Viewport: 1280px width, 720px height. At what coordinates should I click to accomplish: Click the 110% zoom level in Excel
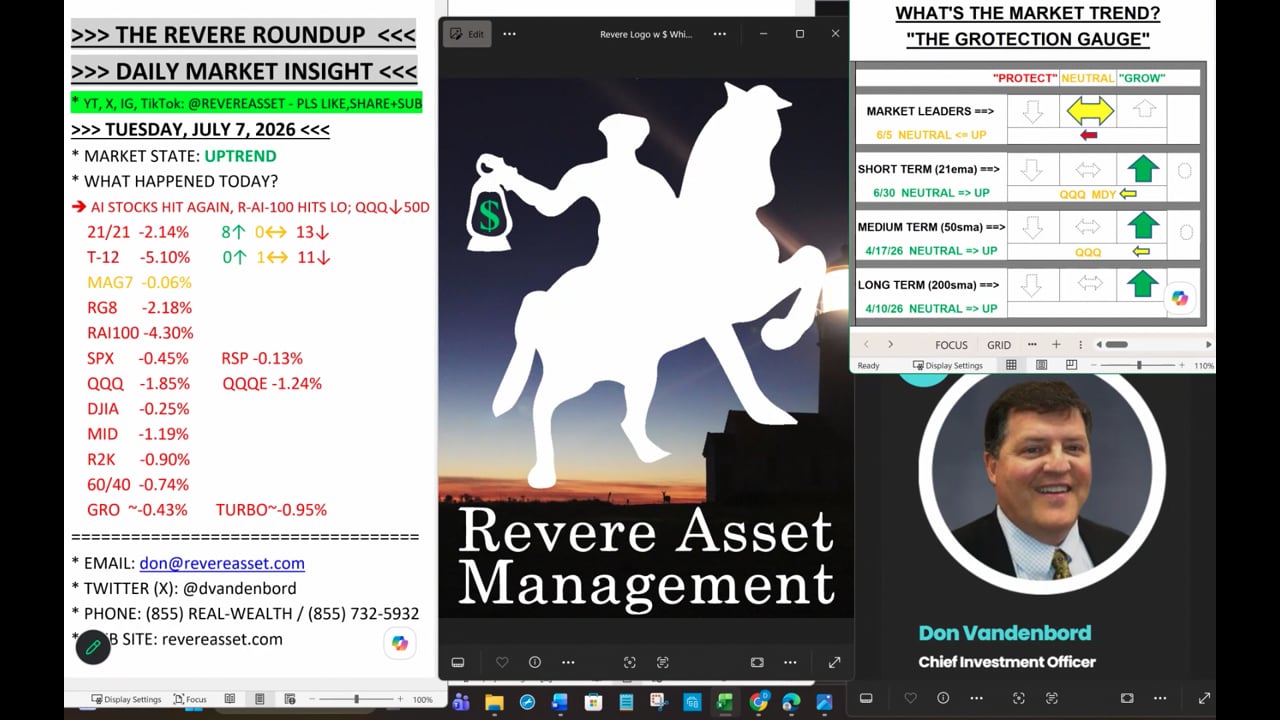tap(1204, 366)
